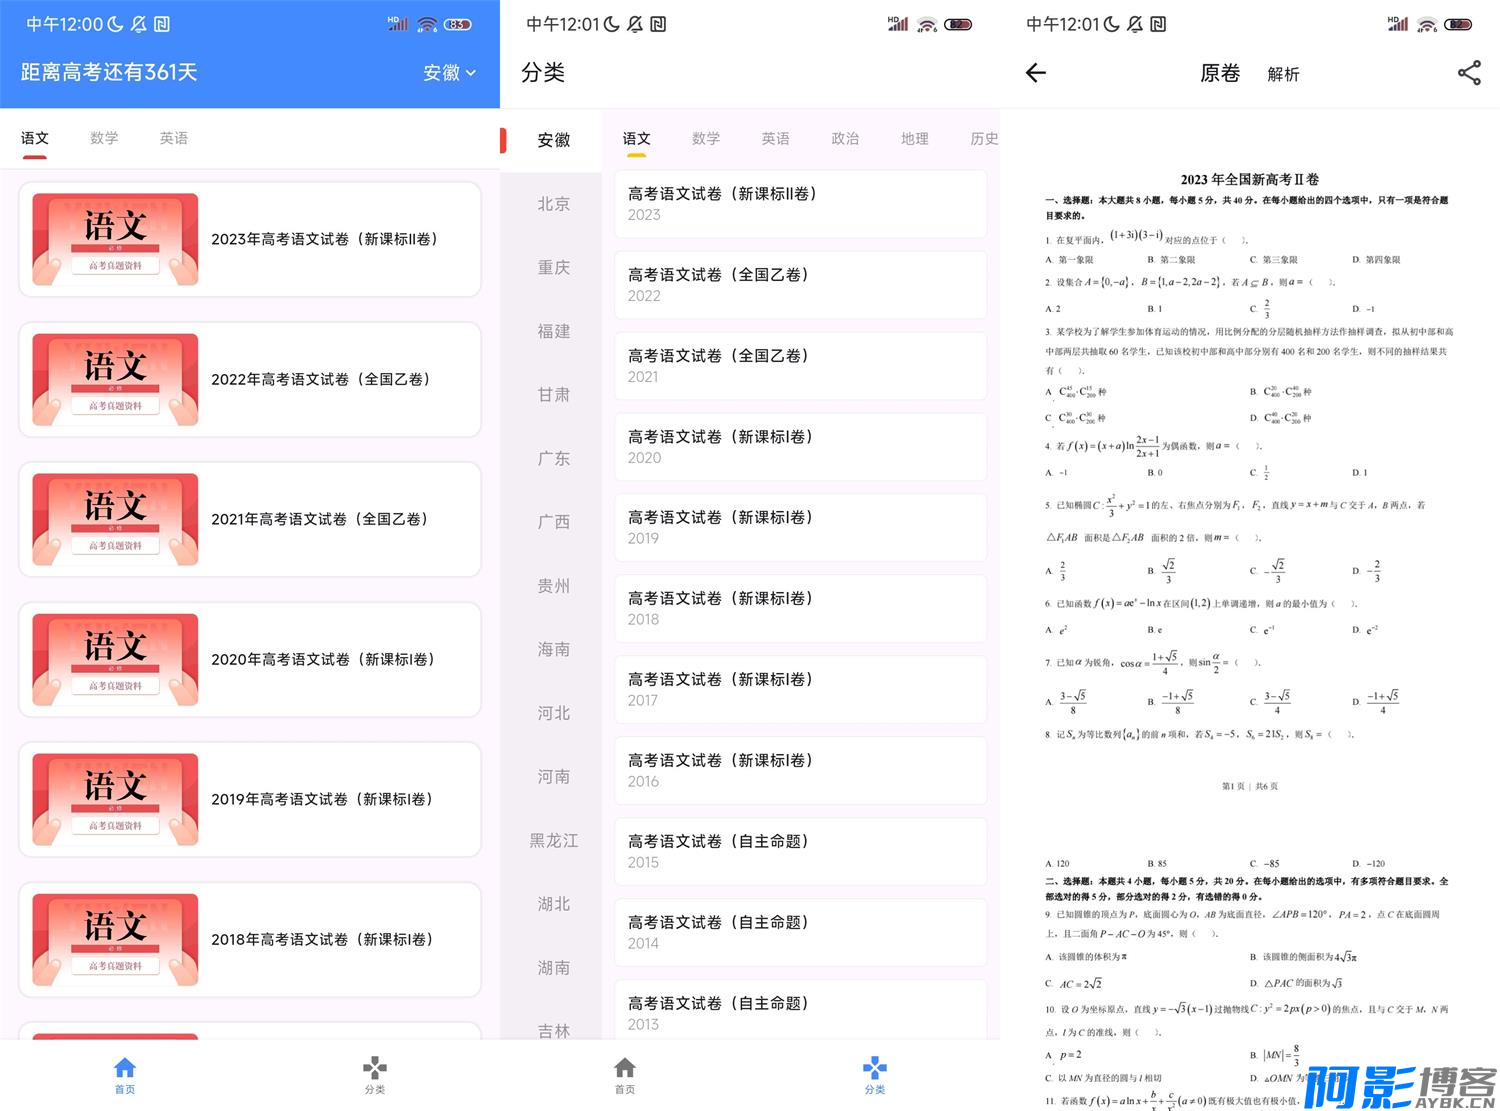Tap 首页 home icon in left screen

point(125,1076)
